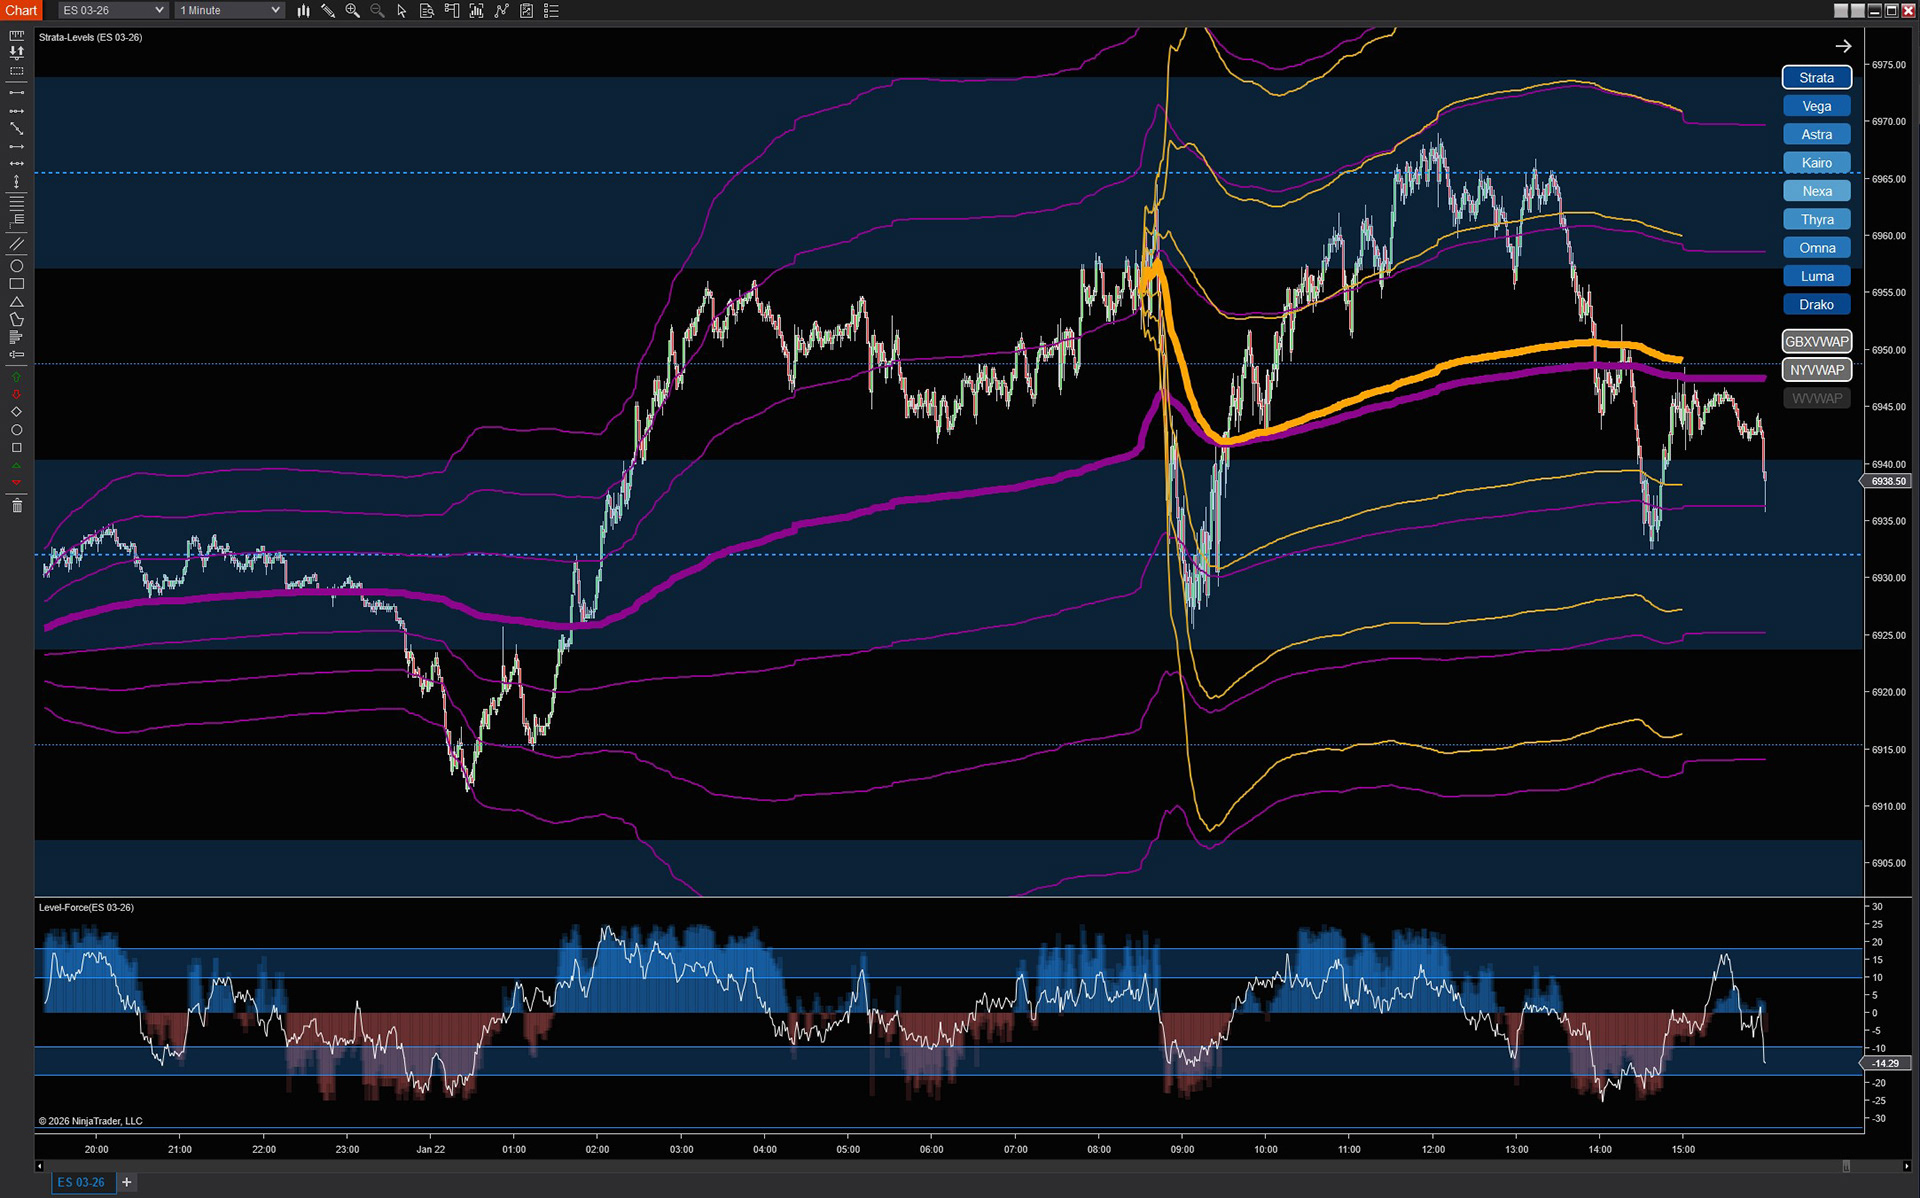The width and height of the screenshot is (1920, 1198).
Task: Enable the dimmed WVWAP button
Action: pyautogui.click(x=1816, y=398)
